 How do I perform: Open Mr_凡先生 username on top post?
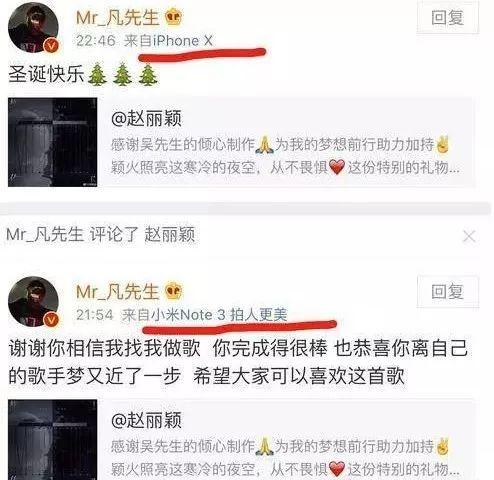tap(117, 18)
